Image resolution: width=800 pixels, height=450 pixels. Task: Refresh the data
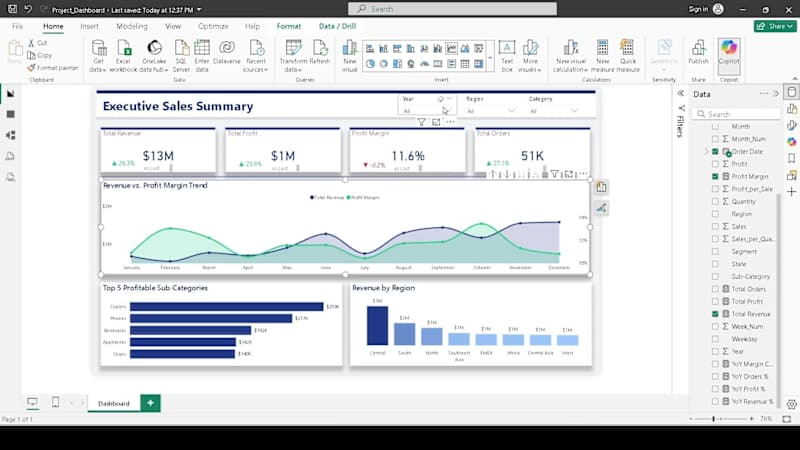coord(320,48)
